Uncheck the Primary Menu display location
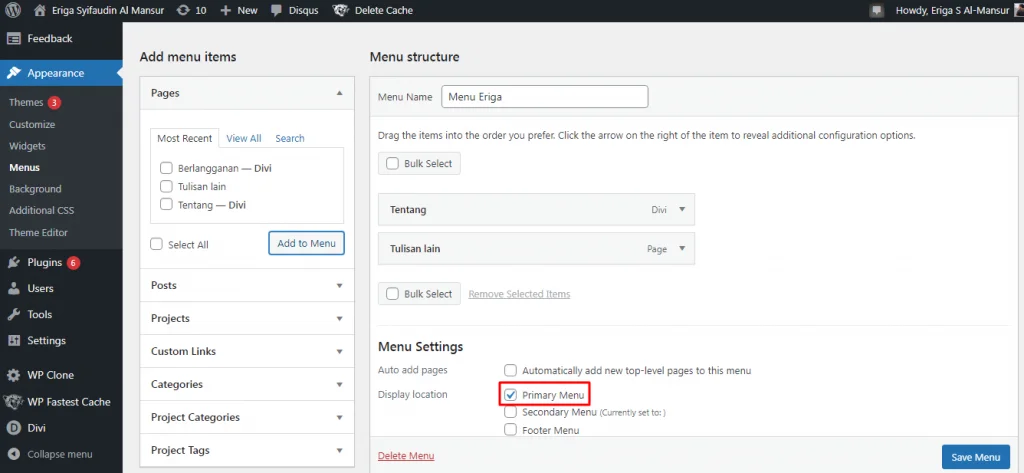 (510, 395)
